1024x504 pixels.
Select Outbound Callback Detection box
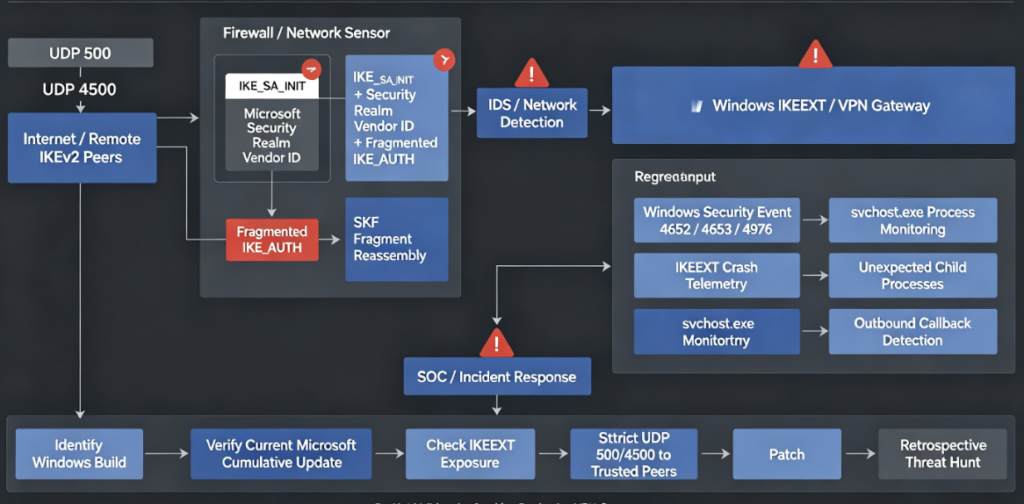point(913,332)
